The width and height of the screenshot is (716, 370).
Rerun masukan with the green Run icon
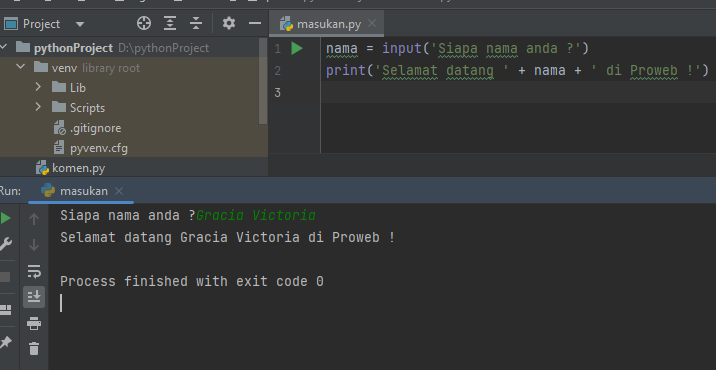pos(5,218)
